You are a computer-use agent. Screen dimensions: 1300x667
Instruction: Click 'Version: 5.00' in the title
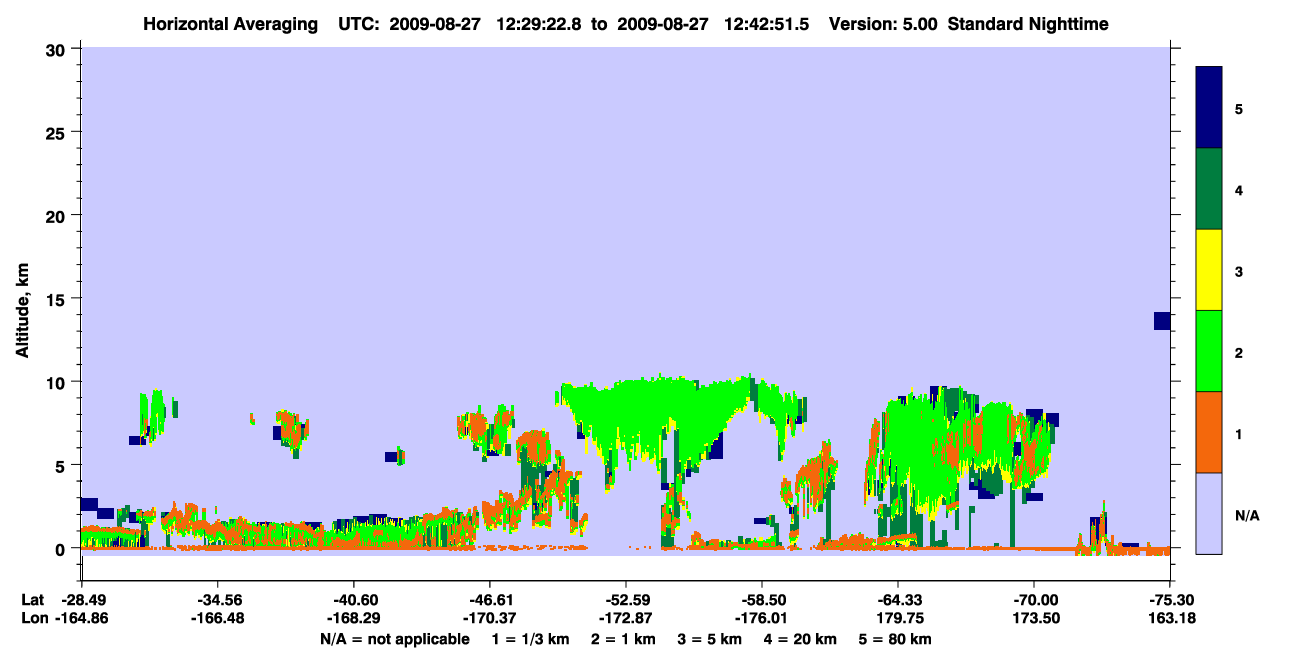(883, 23)
